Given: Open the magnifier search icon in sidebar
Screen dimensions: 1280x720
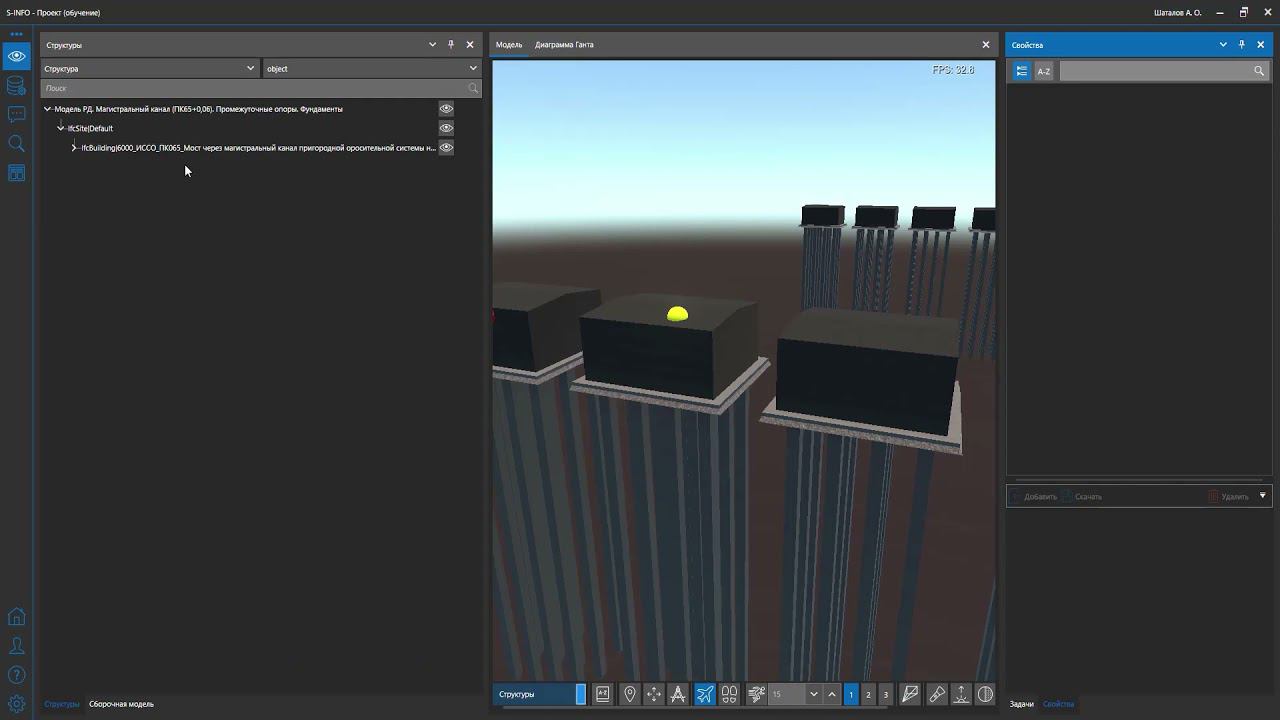Looking at the screenshot, I should coord(16,144).
